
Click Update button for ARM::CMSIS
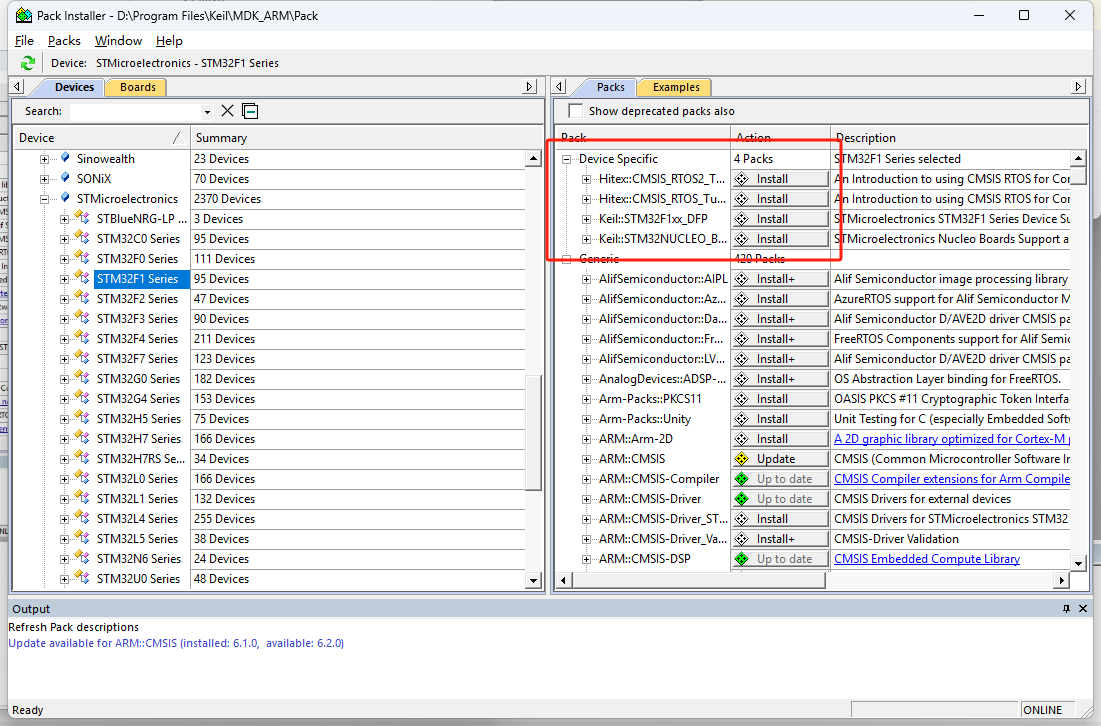pyautogui.click(x=780, y=459)
